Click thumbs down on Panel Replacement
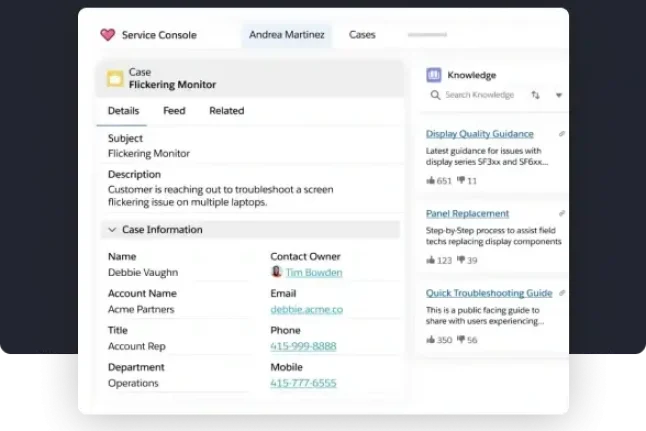This screenshot has height=431, width=646. pos(461,261)
